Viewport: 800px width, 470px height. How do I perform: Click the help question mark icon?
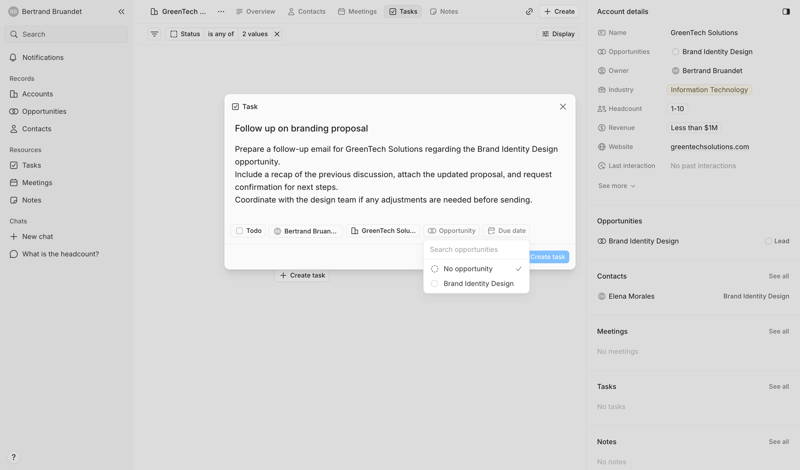[x=14, y=457]
